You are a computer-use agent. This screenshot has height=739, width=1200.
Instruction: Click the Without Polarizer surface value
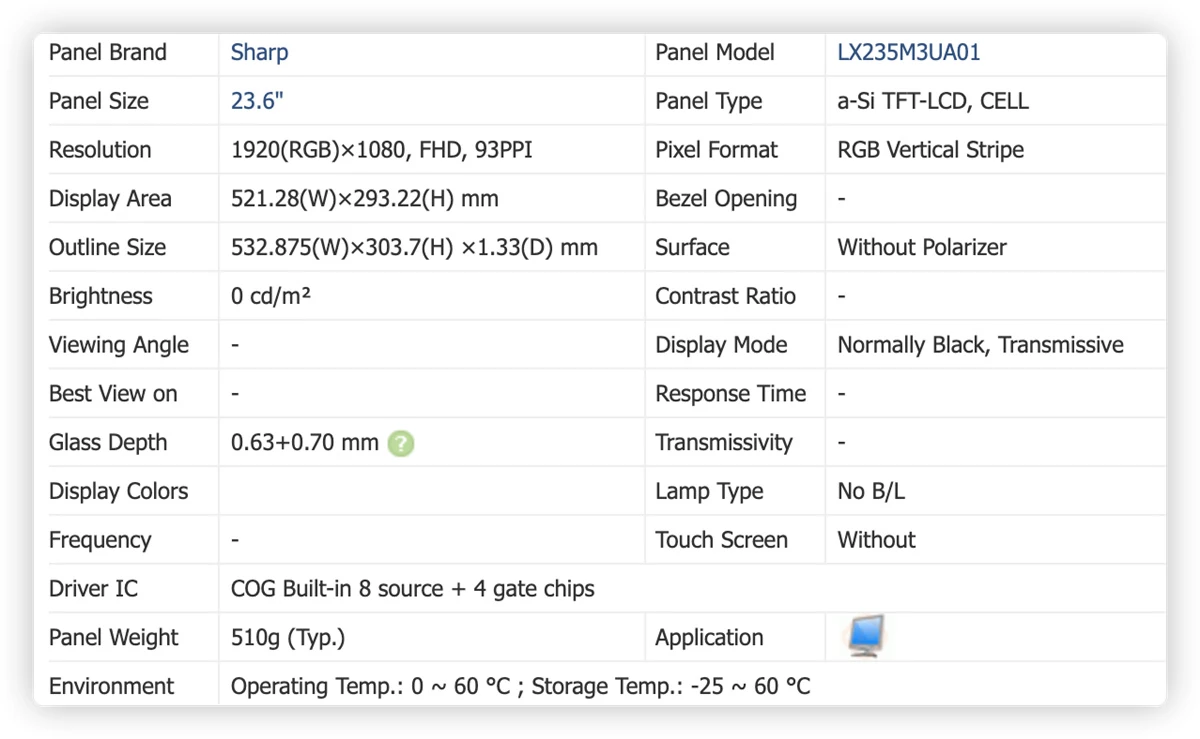(x=922, y=247)
